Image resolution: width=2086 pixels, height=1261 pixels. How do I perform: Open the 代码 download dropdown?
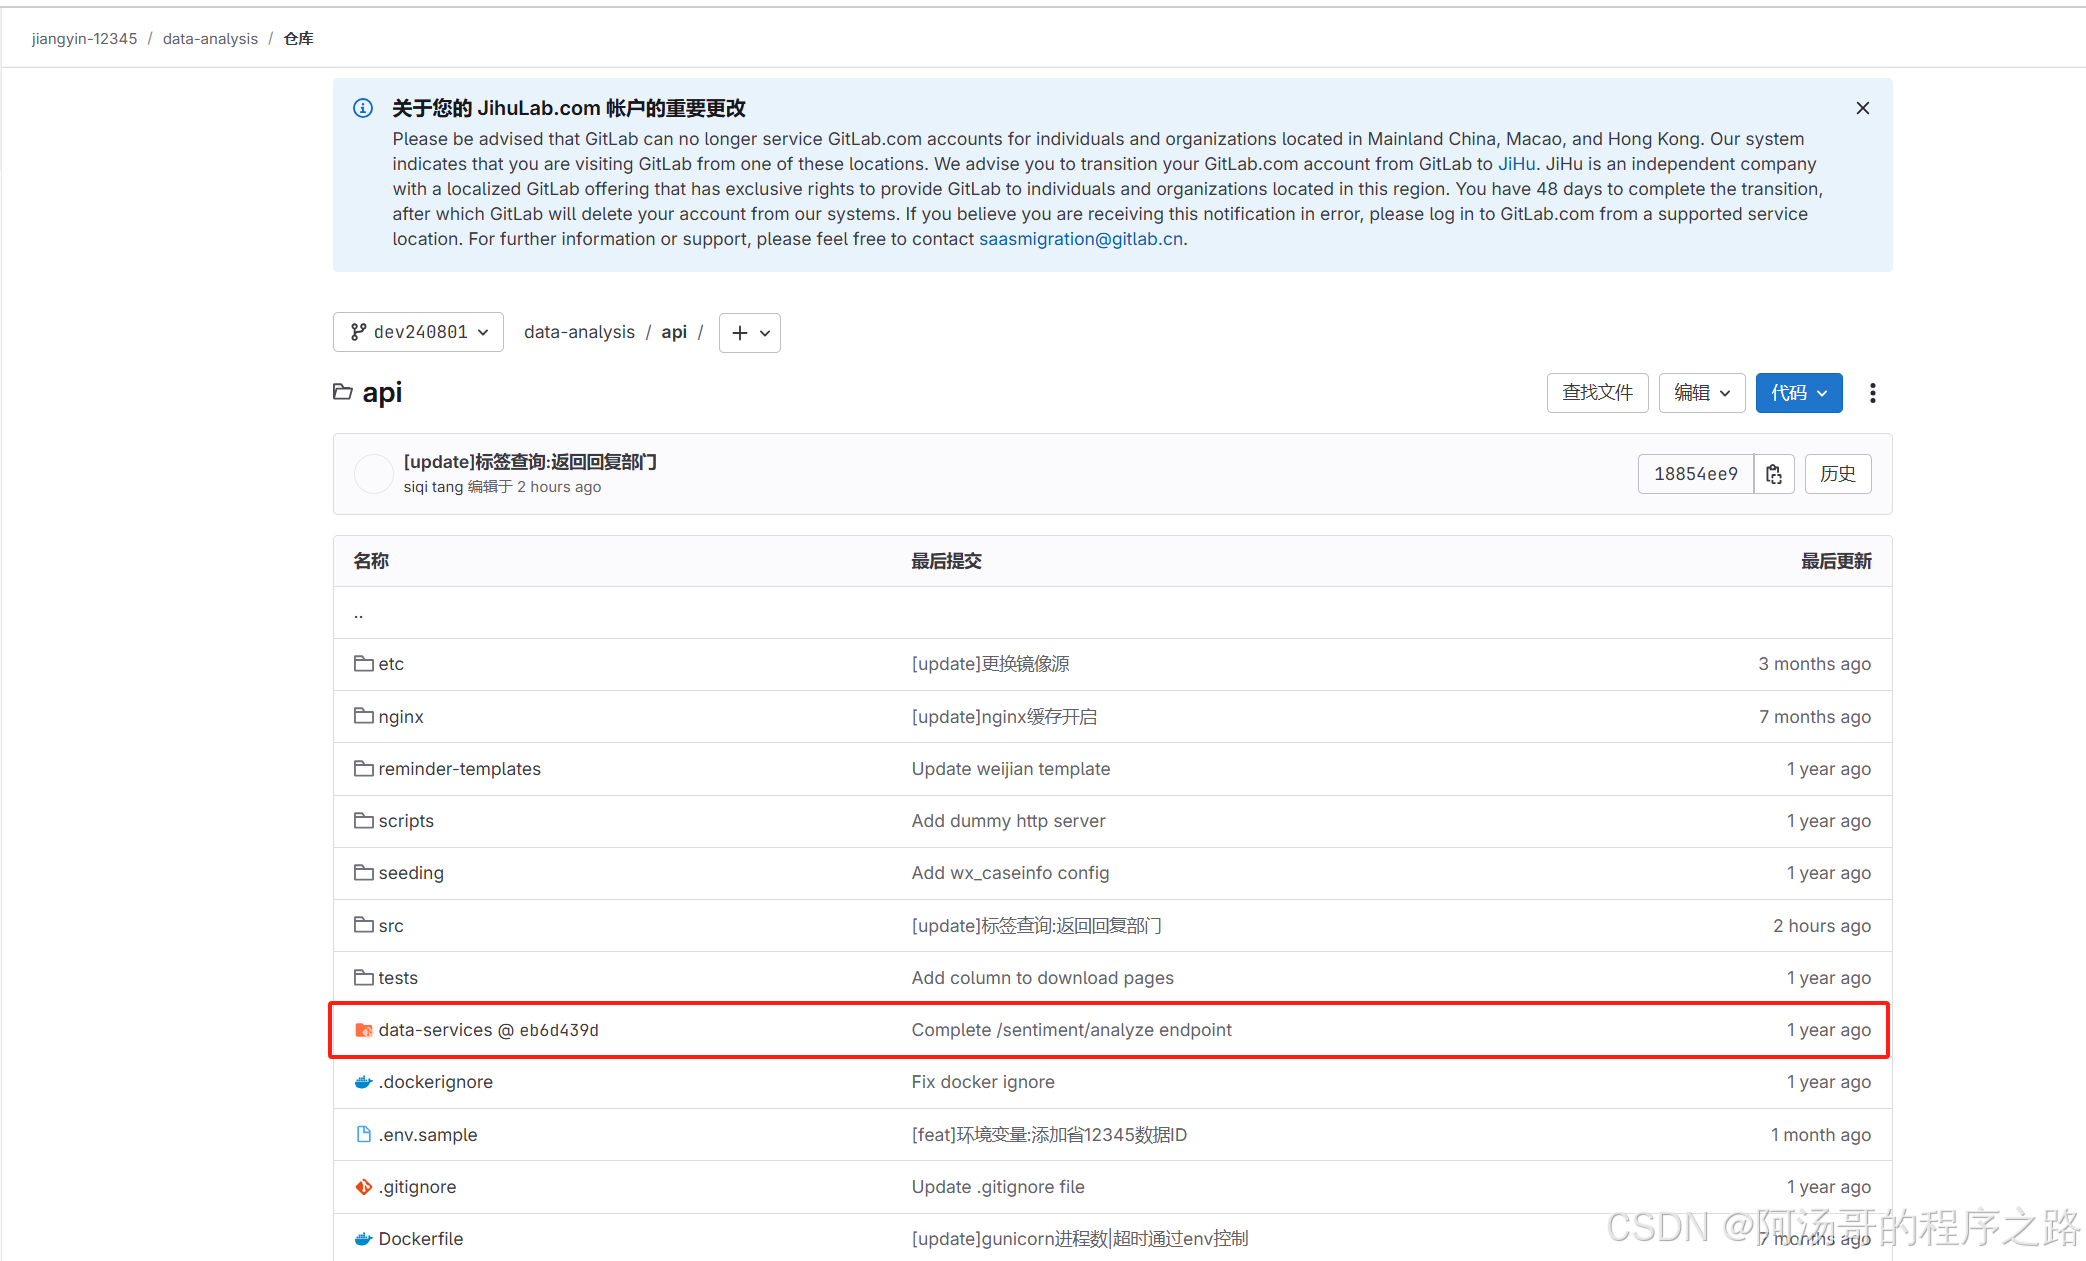(1798, 392)
